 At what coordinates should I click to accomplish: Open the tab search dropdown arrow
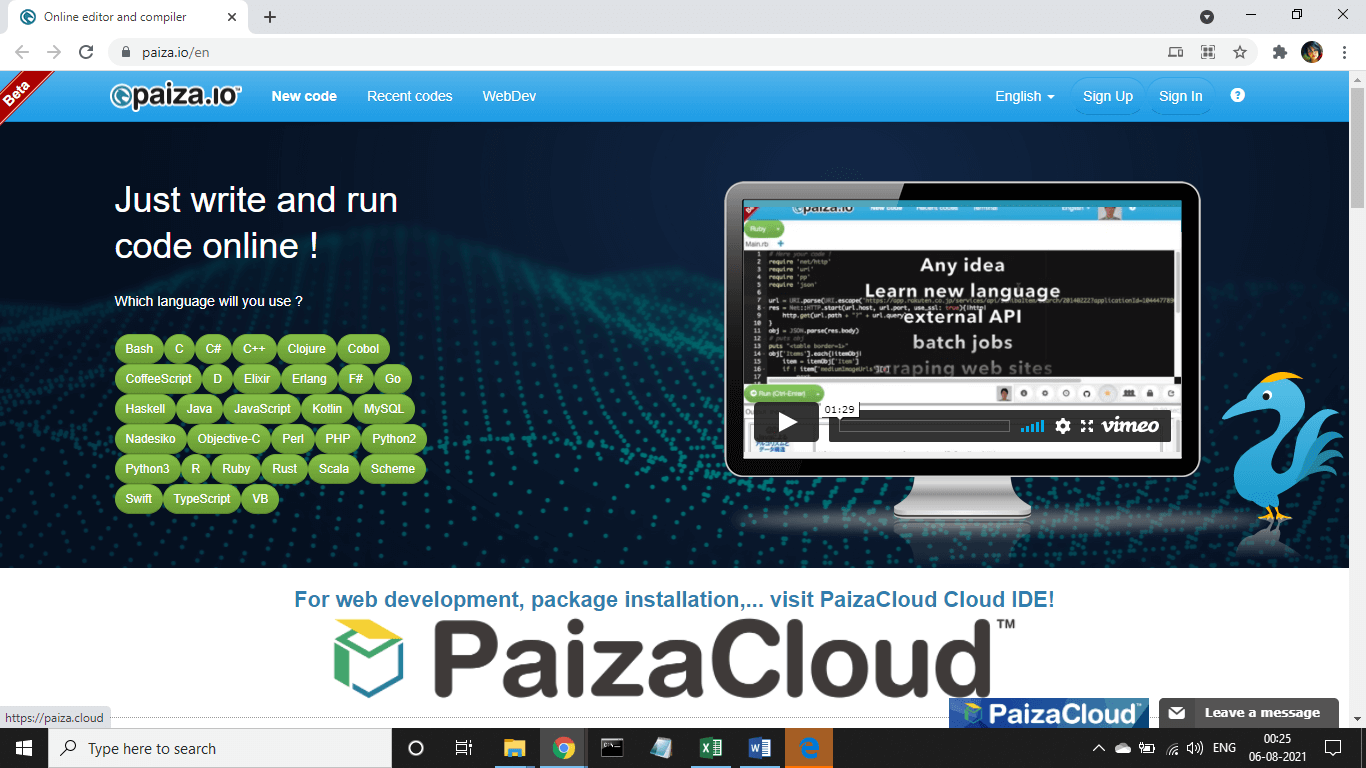click(1207, 16)
